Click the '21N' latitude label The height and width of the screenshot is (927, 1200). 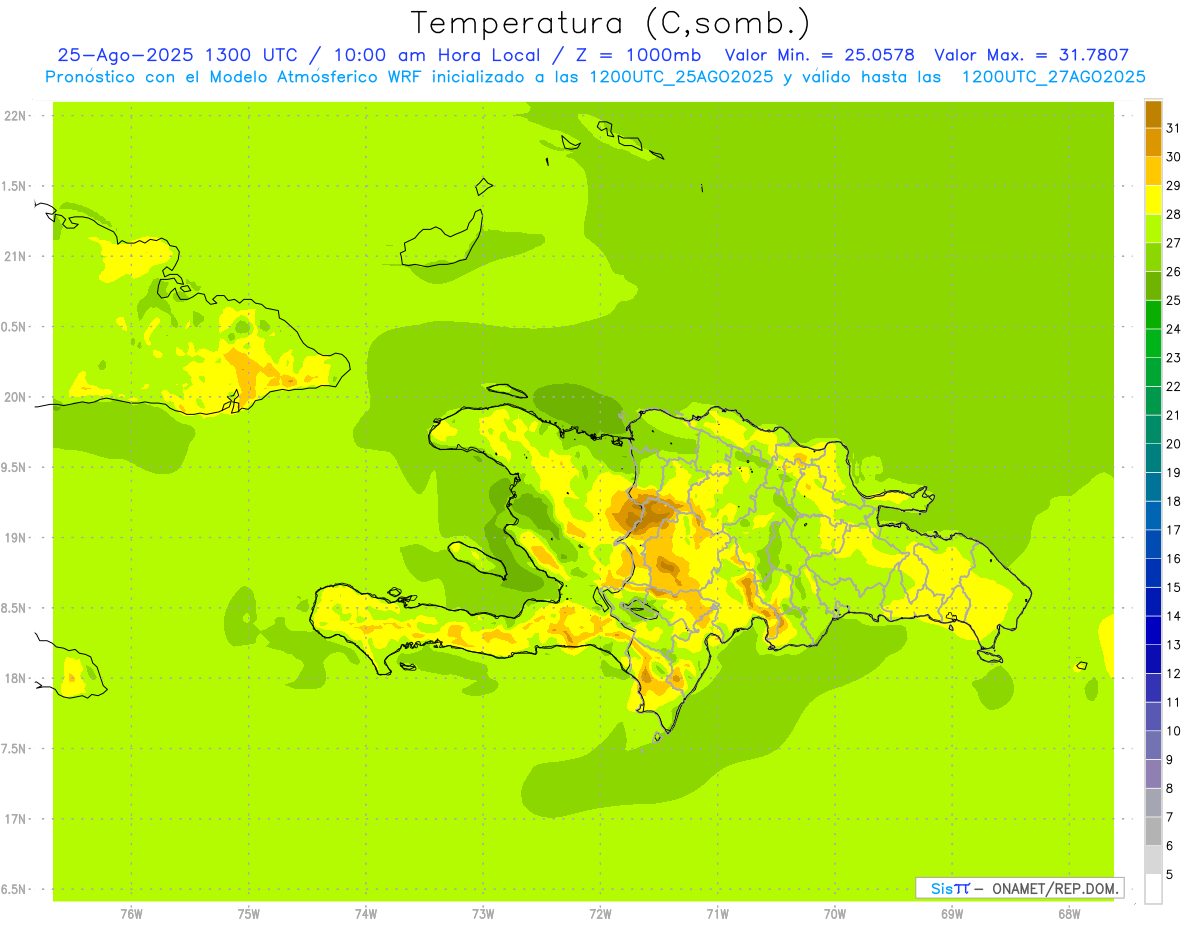click(16, 256)
